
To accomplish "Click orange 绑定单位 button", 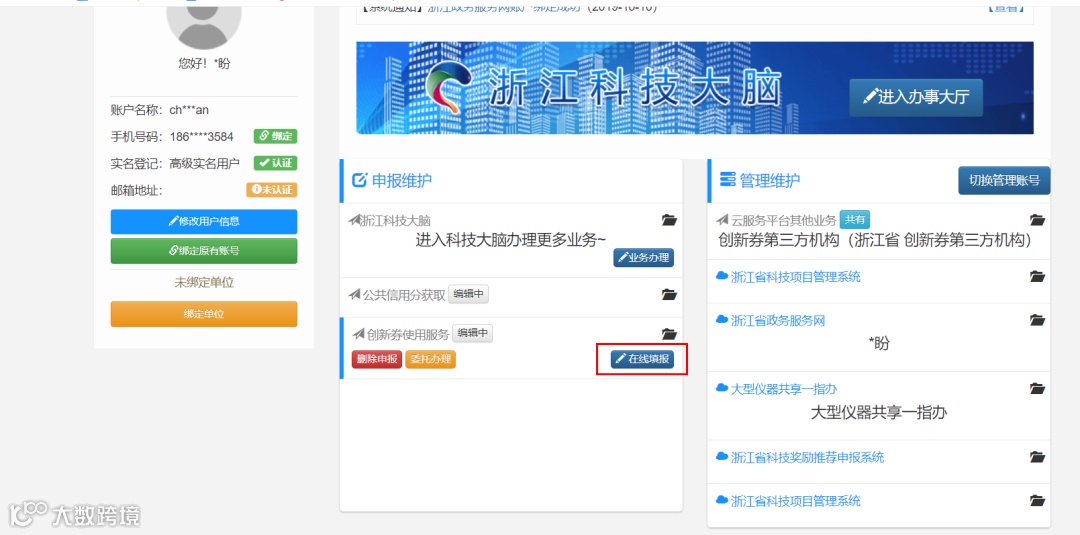I will pos(204,314).
